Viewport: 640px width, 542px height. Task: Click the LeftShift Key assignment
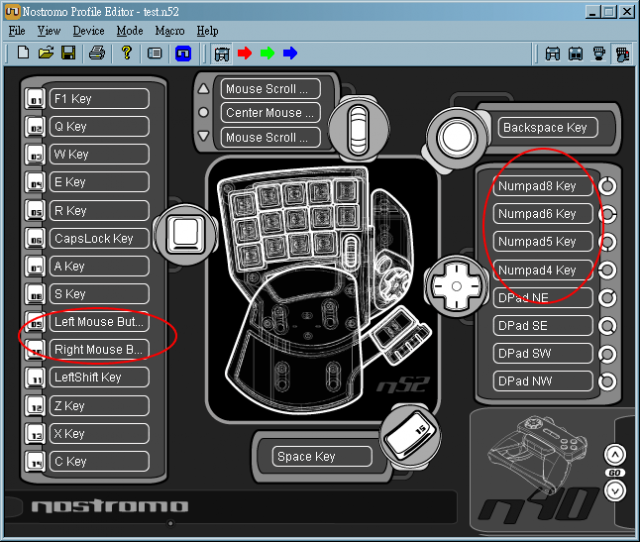coord(99,378)
